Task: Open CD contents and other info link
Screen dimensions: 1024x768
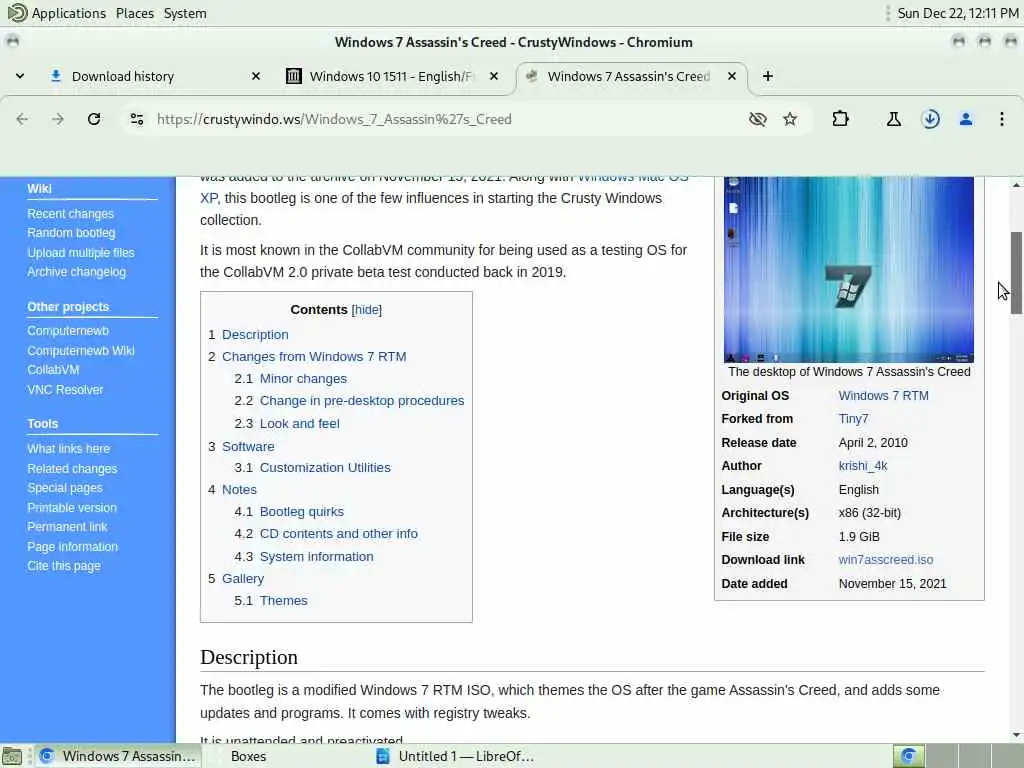Action: pos(338,534)
